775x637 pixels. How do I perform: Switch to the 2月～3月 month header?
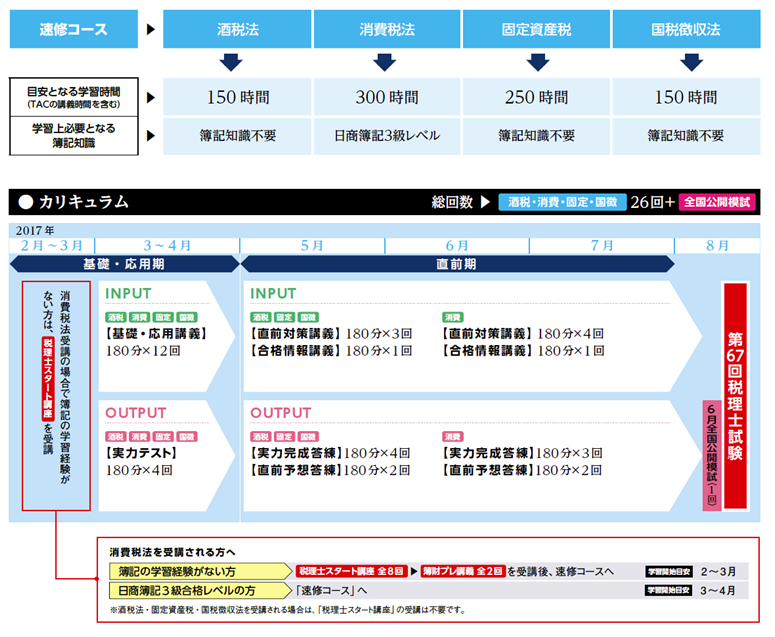pos(53,245)
